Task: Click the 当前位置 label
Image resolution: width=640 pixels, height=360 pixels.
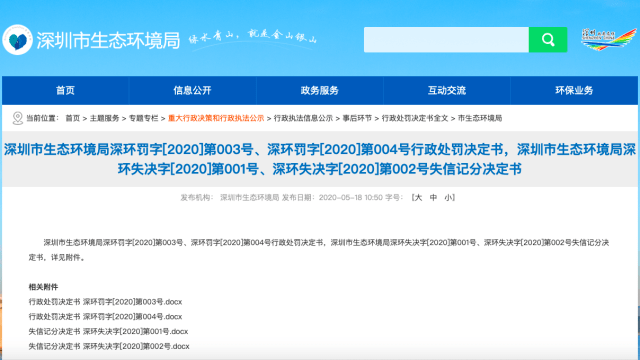Action: pos(42,118)
